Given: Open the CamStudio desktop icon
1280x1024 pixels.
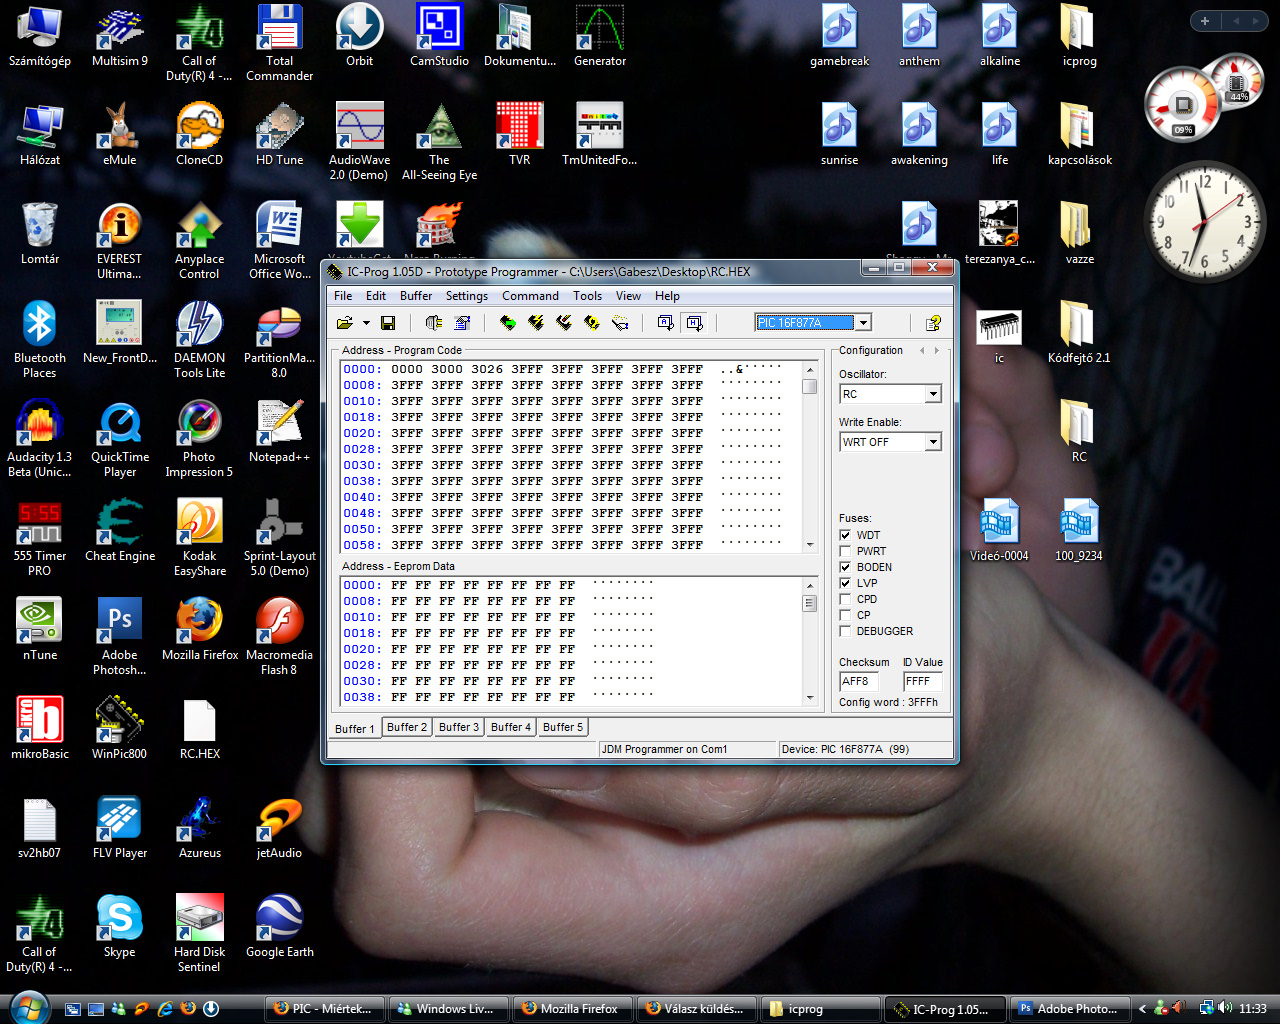Looking at the screenshot, I should tap(439, 36).
